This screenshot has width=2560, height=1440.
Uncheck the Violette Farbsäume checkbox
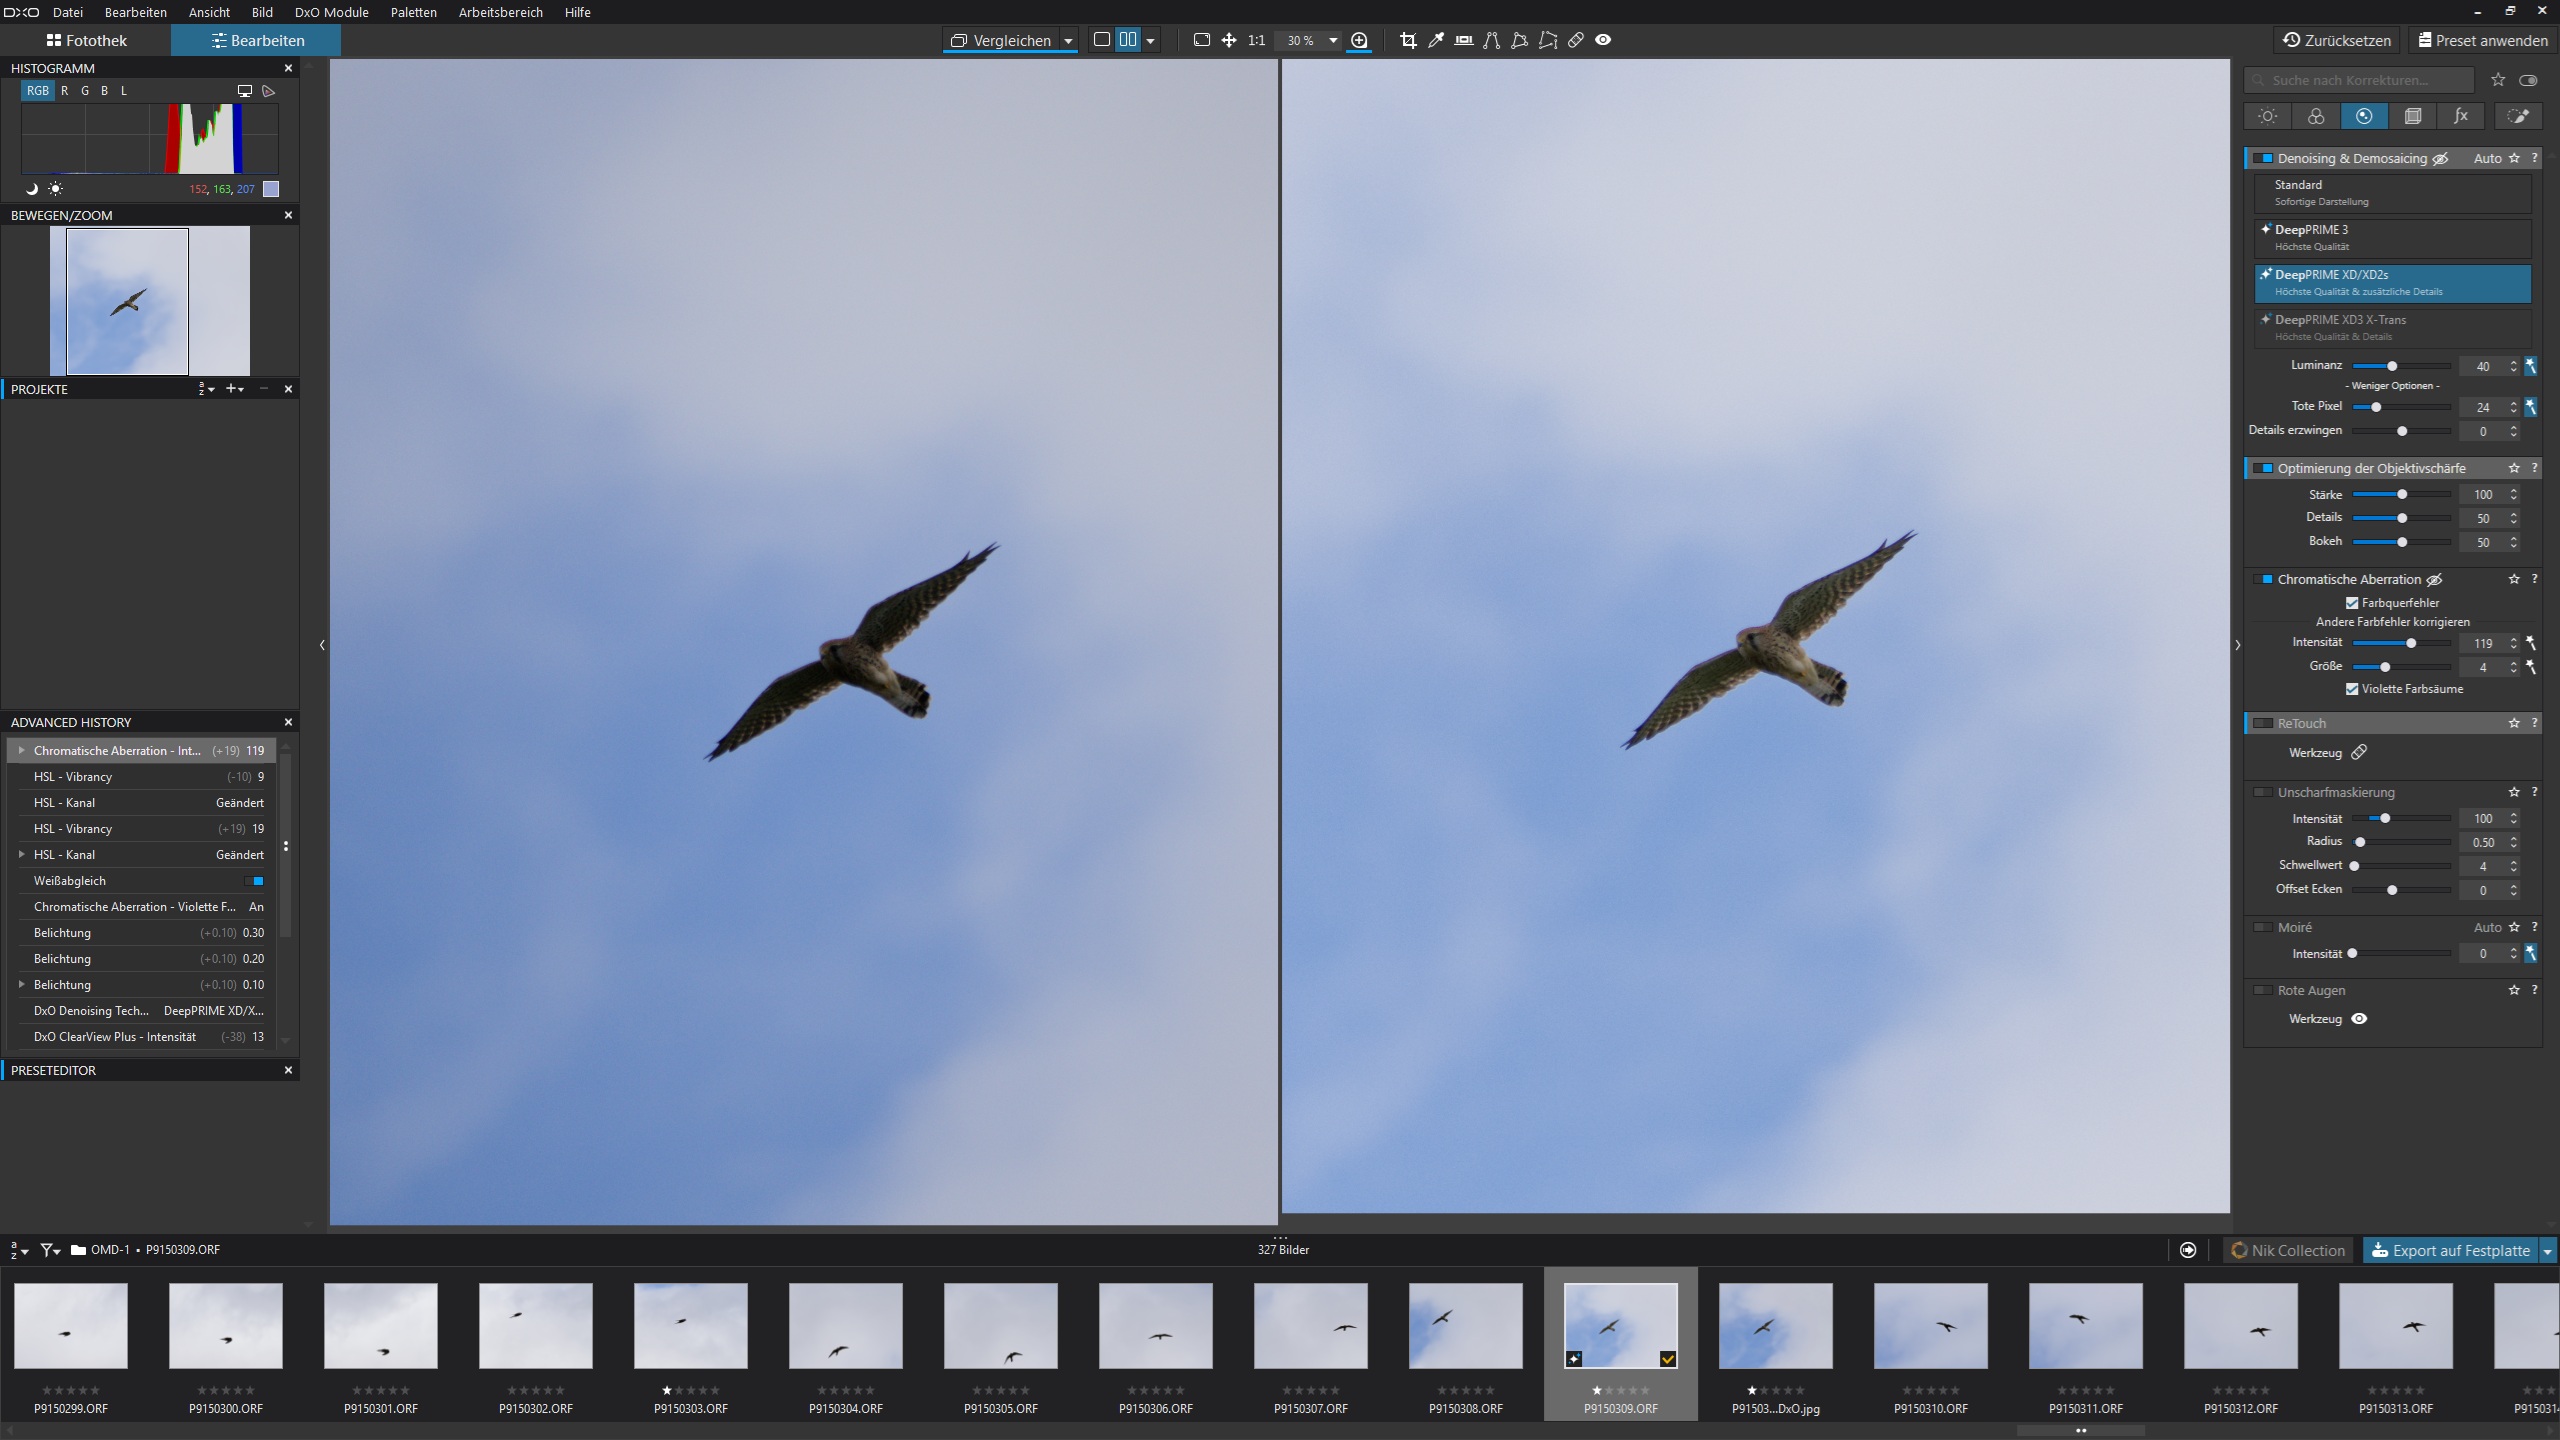[x=2352, y=689]
